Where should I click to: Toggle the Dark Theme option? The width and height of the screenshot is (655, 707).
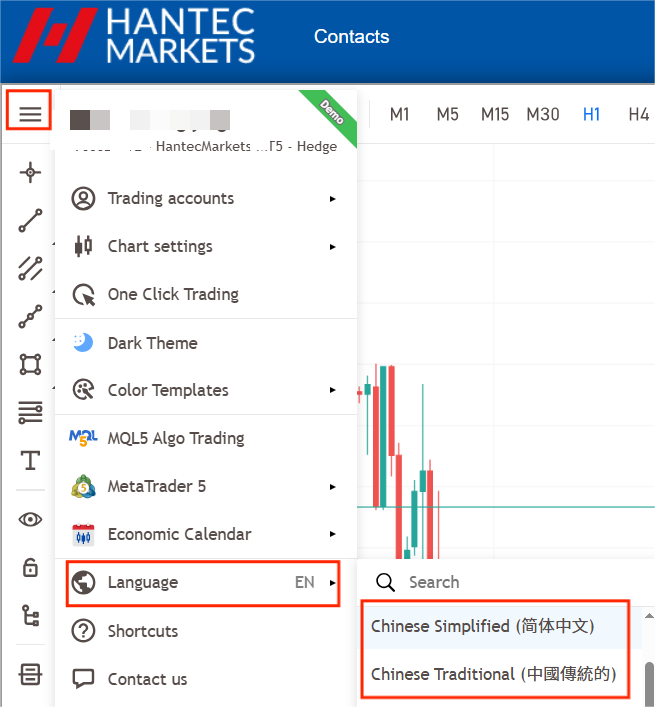(206, 343)
